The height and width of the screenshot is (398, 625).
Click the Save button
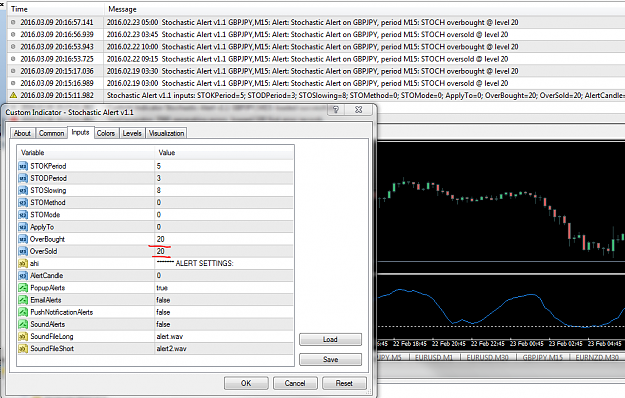pyautogui.click(x=330, y=359)
